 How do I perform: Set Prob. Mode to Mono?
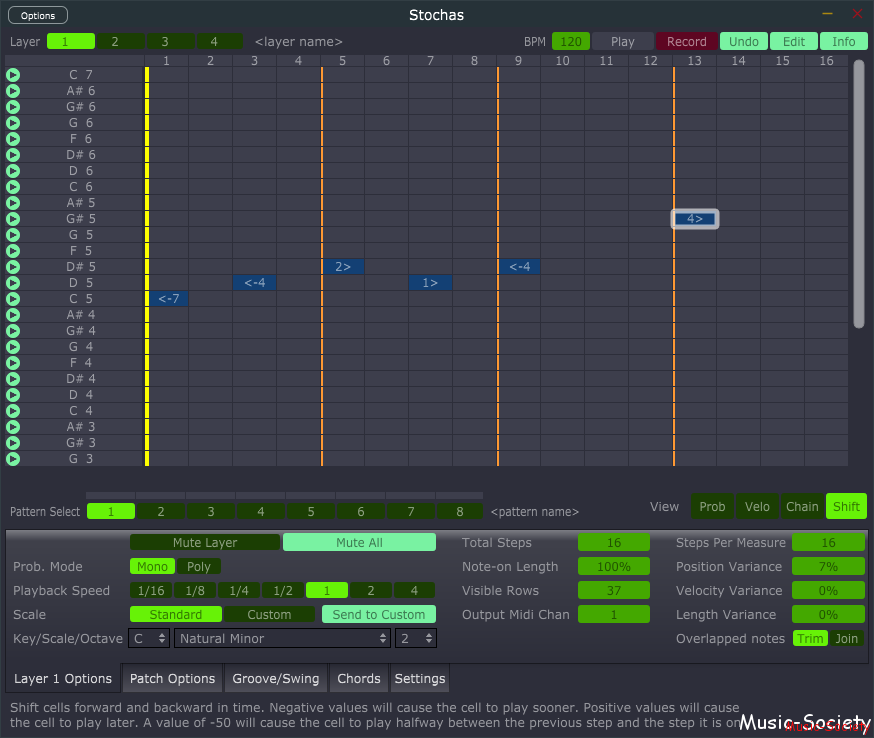pyautogui.click(x=152, y=567)
